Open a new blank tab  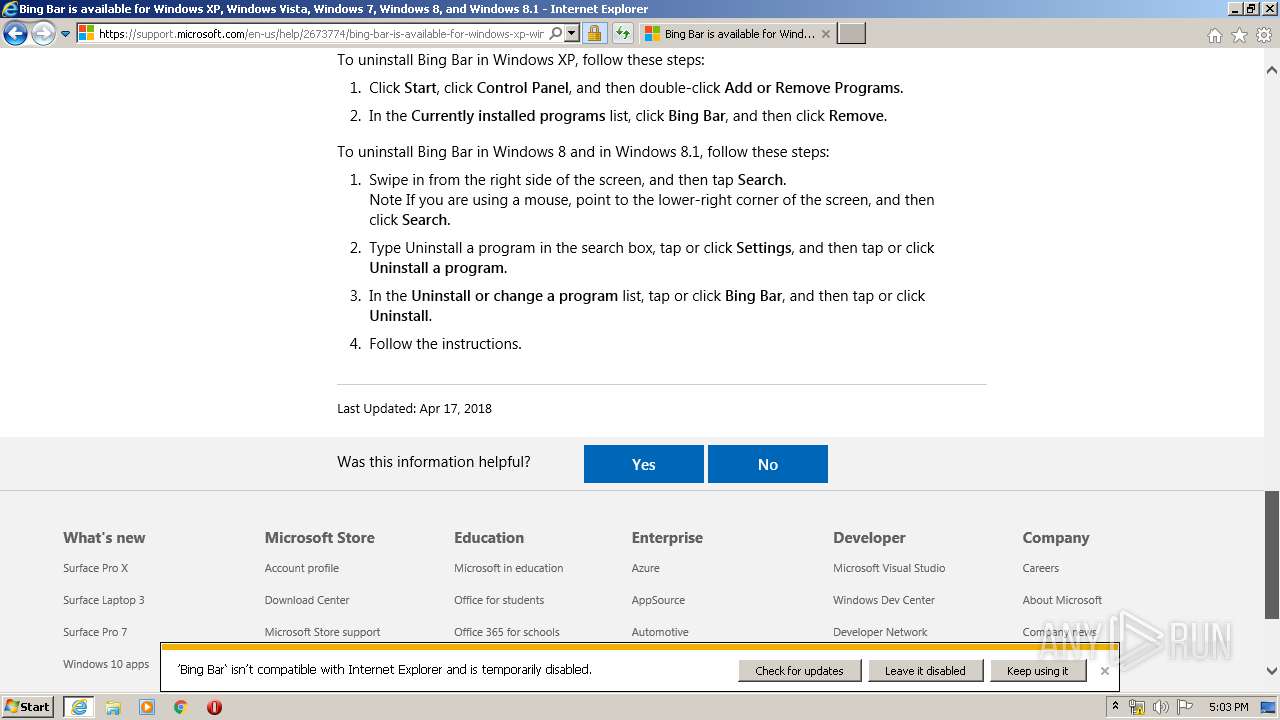pos(851,34)
